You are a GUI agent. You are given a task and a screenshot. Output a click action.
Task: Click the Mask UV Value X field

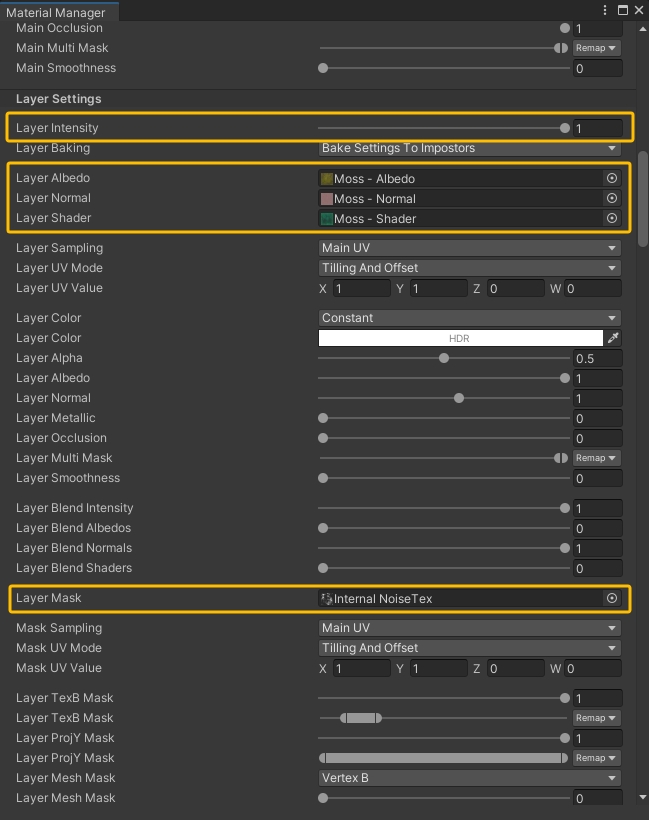361,668
